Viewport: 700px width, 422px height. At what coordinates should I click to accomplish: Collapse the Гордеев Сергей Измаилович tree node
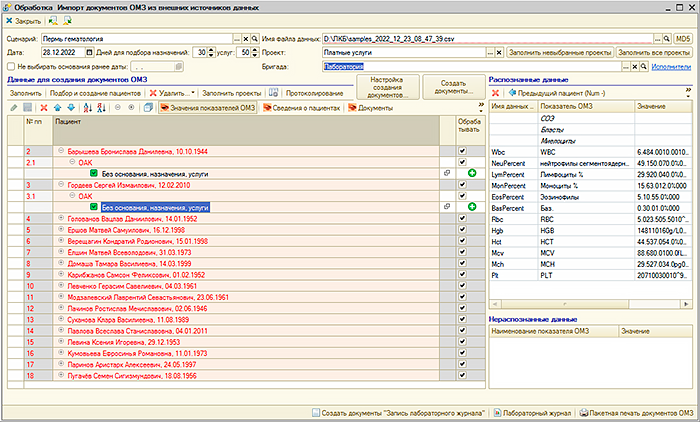pos(60,185)
